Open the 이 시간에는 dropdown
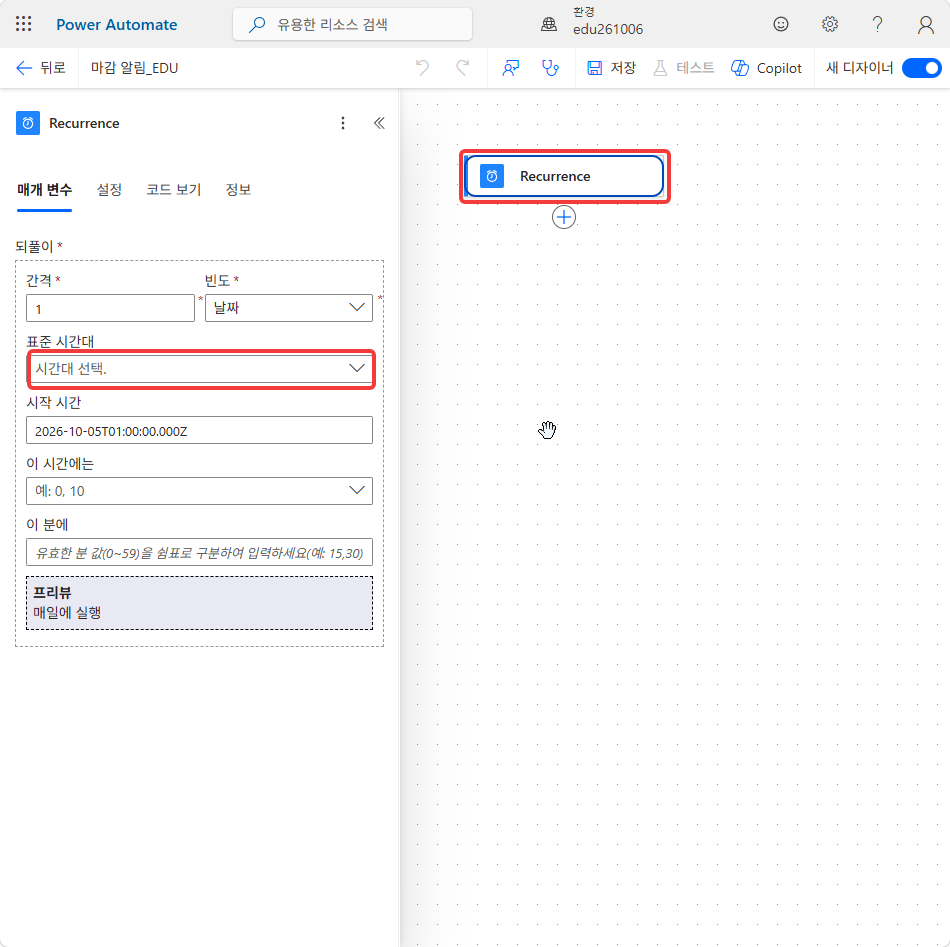Viewport: 950px width, 947px height. (199, 491)
